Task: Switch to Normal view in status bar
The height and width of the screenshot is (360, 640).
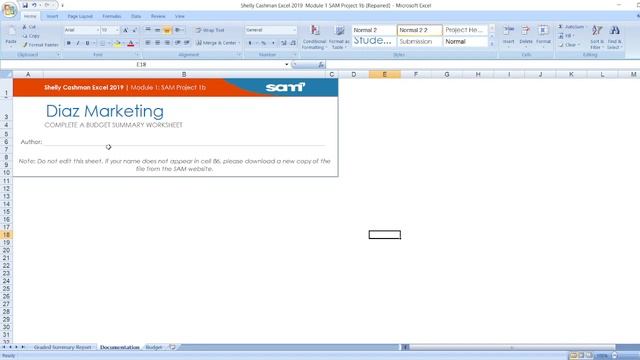Action: tap(573, 356)
